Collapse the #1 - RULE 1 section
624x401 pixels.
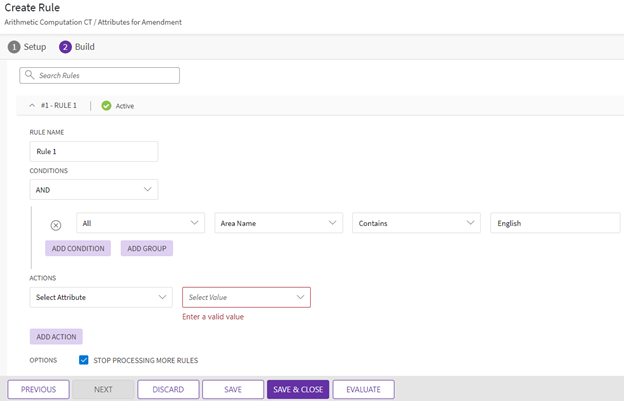point(32,105)
